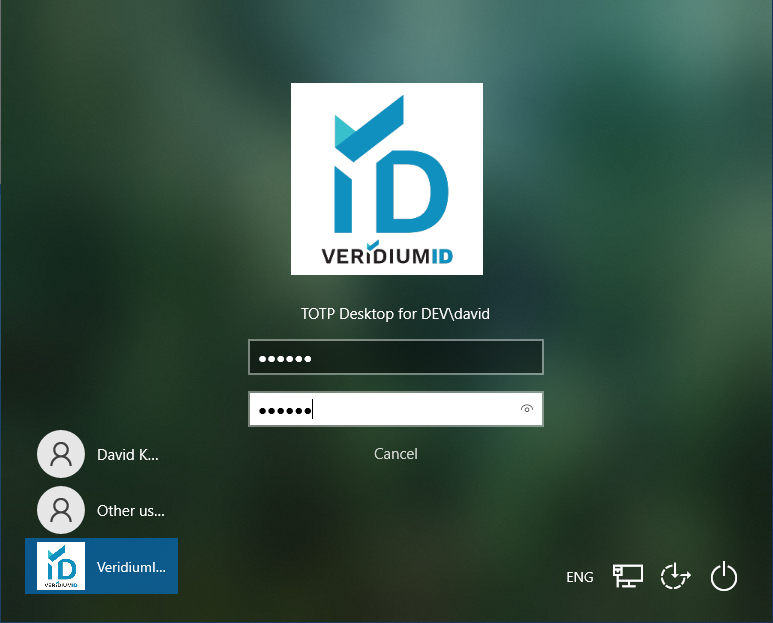Image resolution: width=773 pixels, height=623 pixels.
Task: Open the ENG input language switcher
Action: coord(580,577)
